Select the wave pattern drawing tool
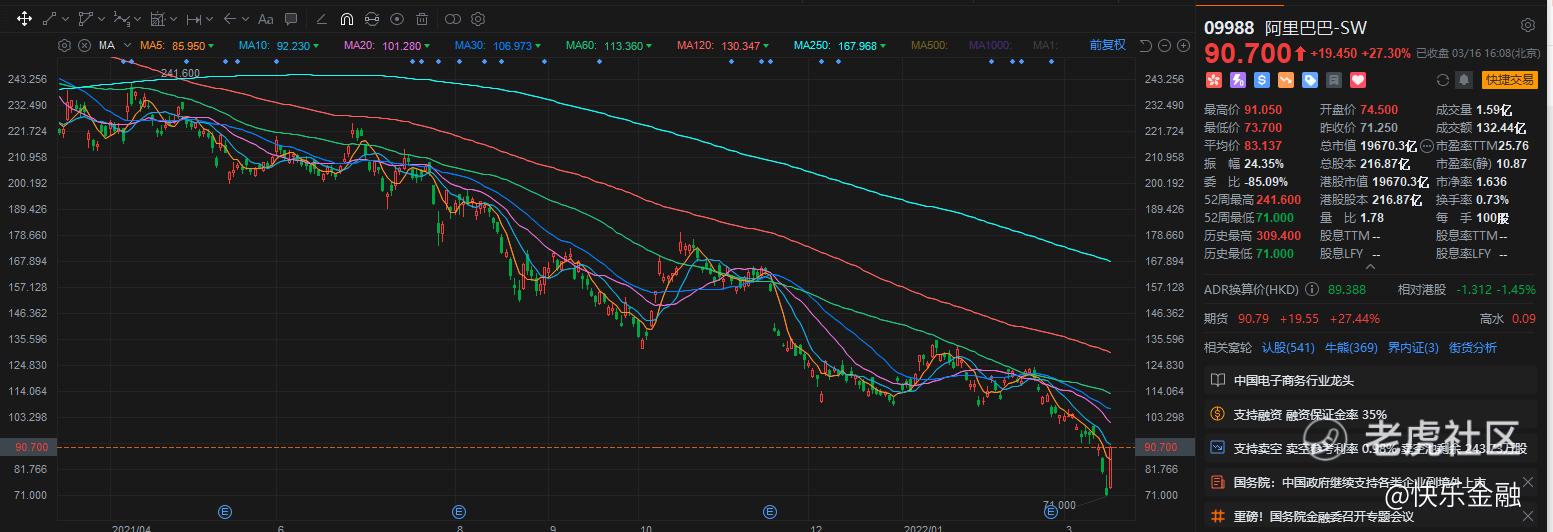This screenshot has width=1553, height=532. tap(121, 18)
